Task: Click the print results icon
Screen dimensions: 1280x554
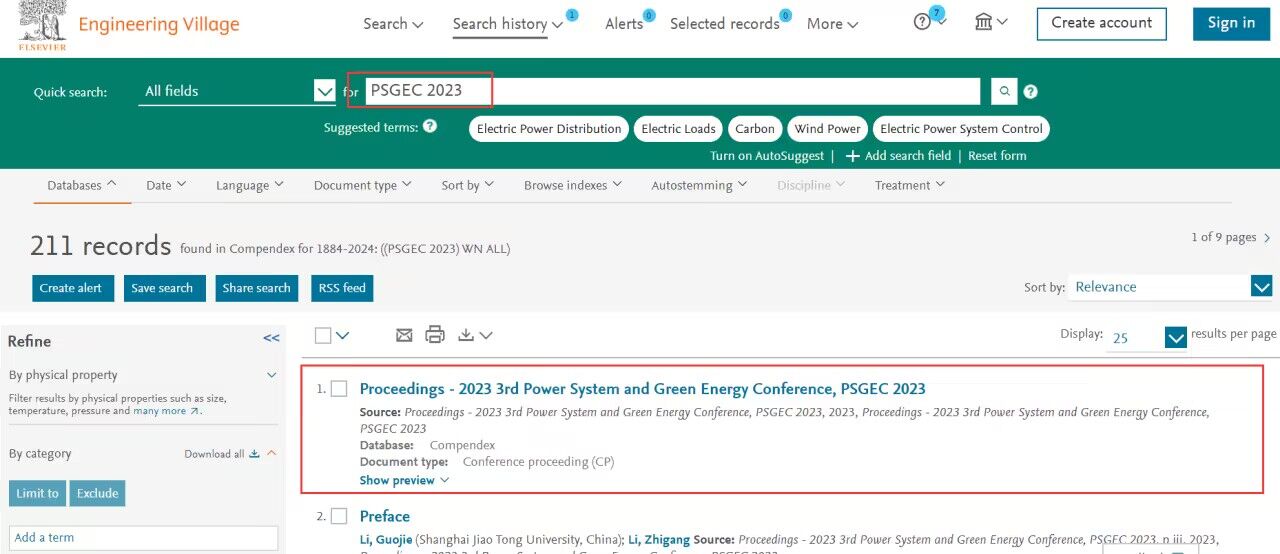Action: pos(435,335)
